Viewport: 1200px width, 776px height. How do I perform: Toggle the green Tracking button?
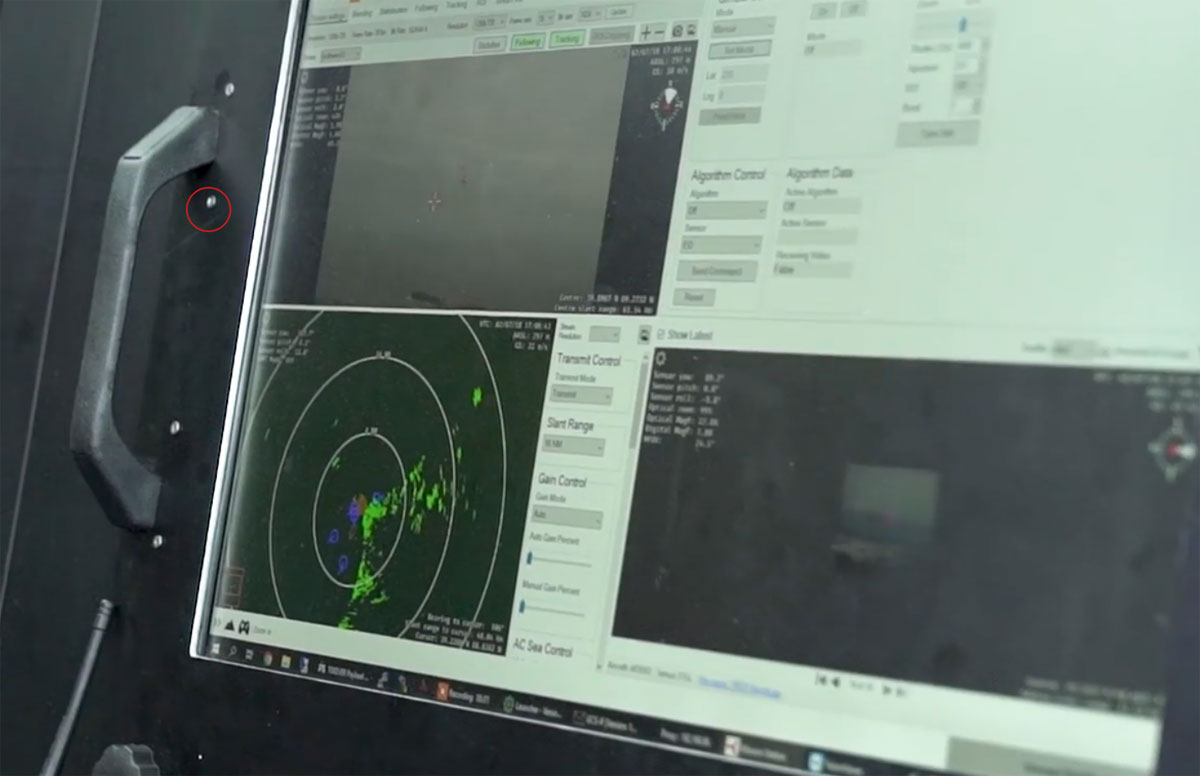pos(568,40)
